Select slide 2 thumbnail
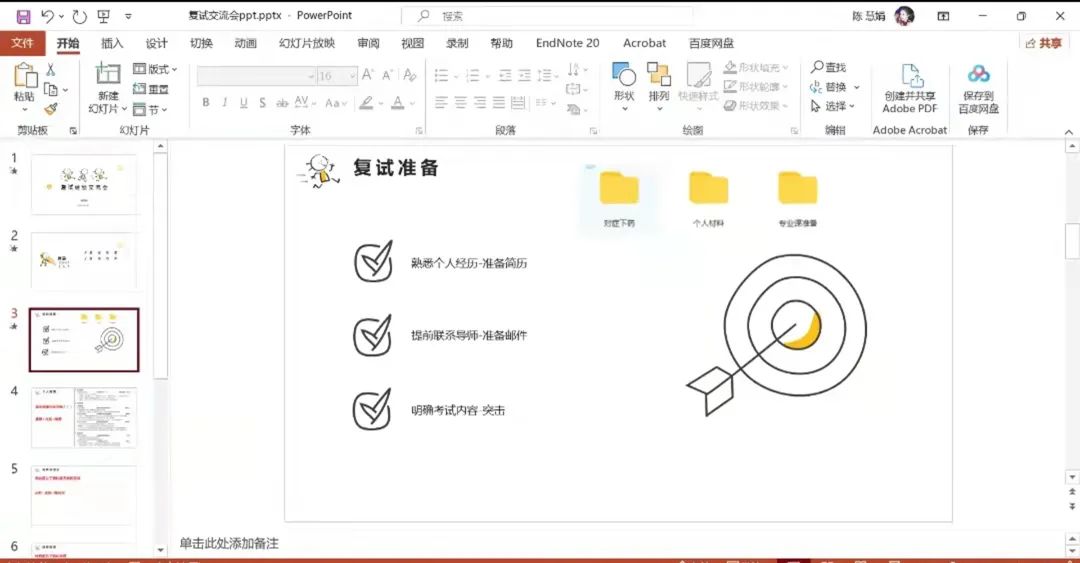Screen dimensions: 1080x563 [84, 262]
